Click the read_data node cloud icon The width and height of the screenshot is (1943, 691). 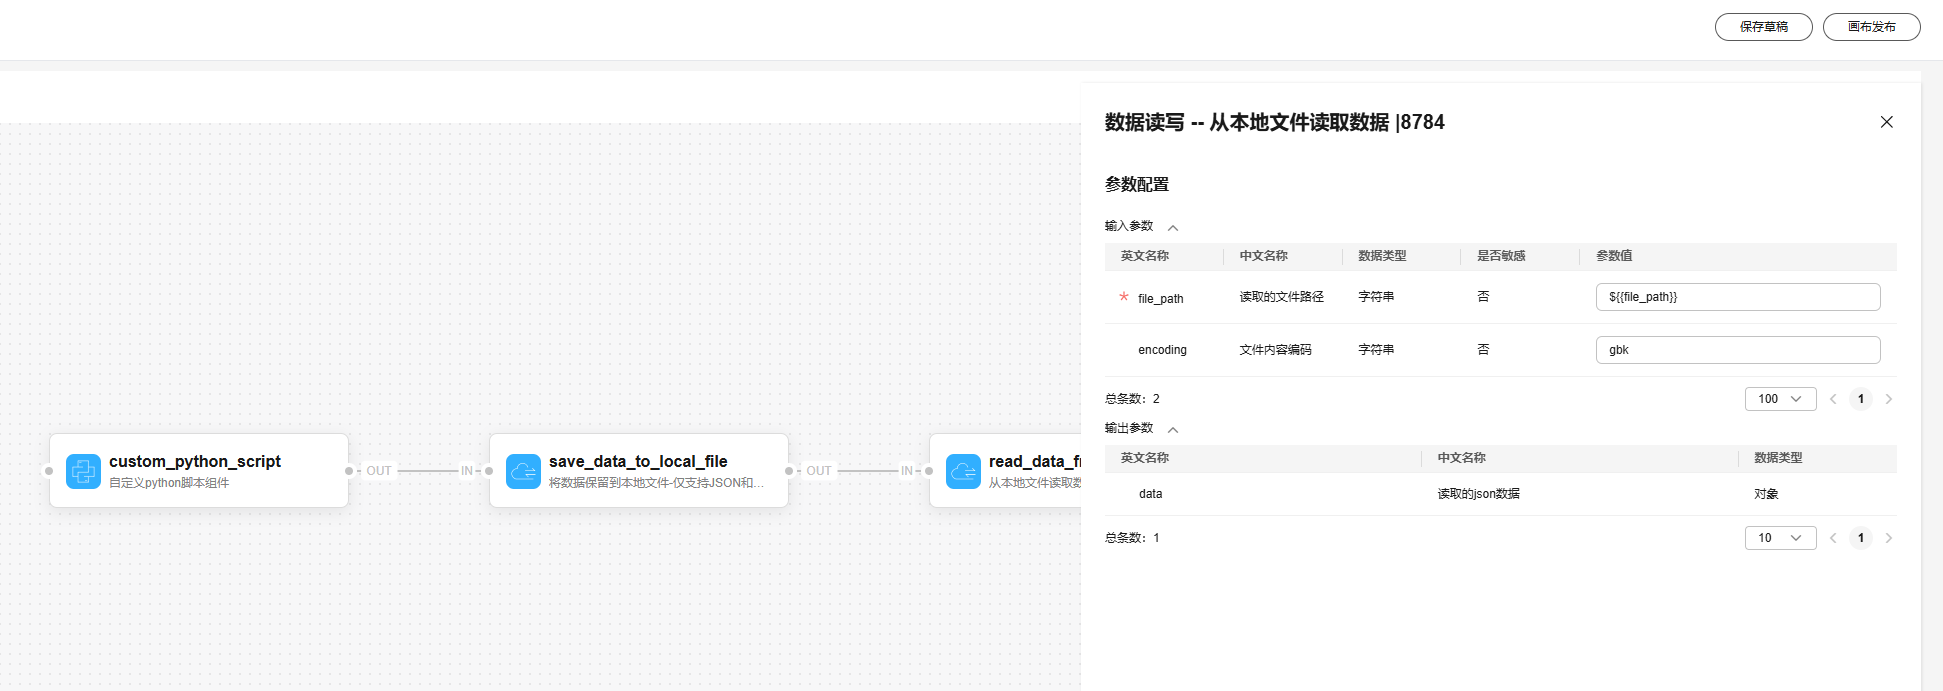963,471
